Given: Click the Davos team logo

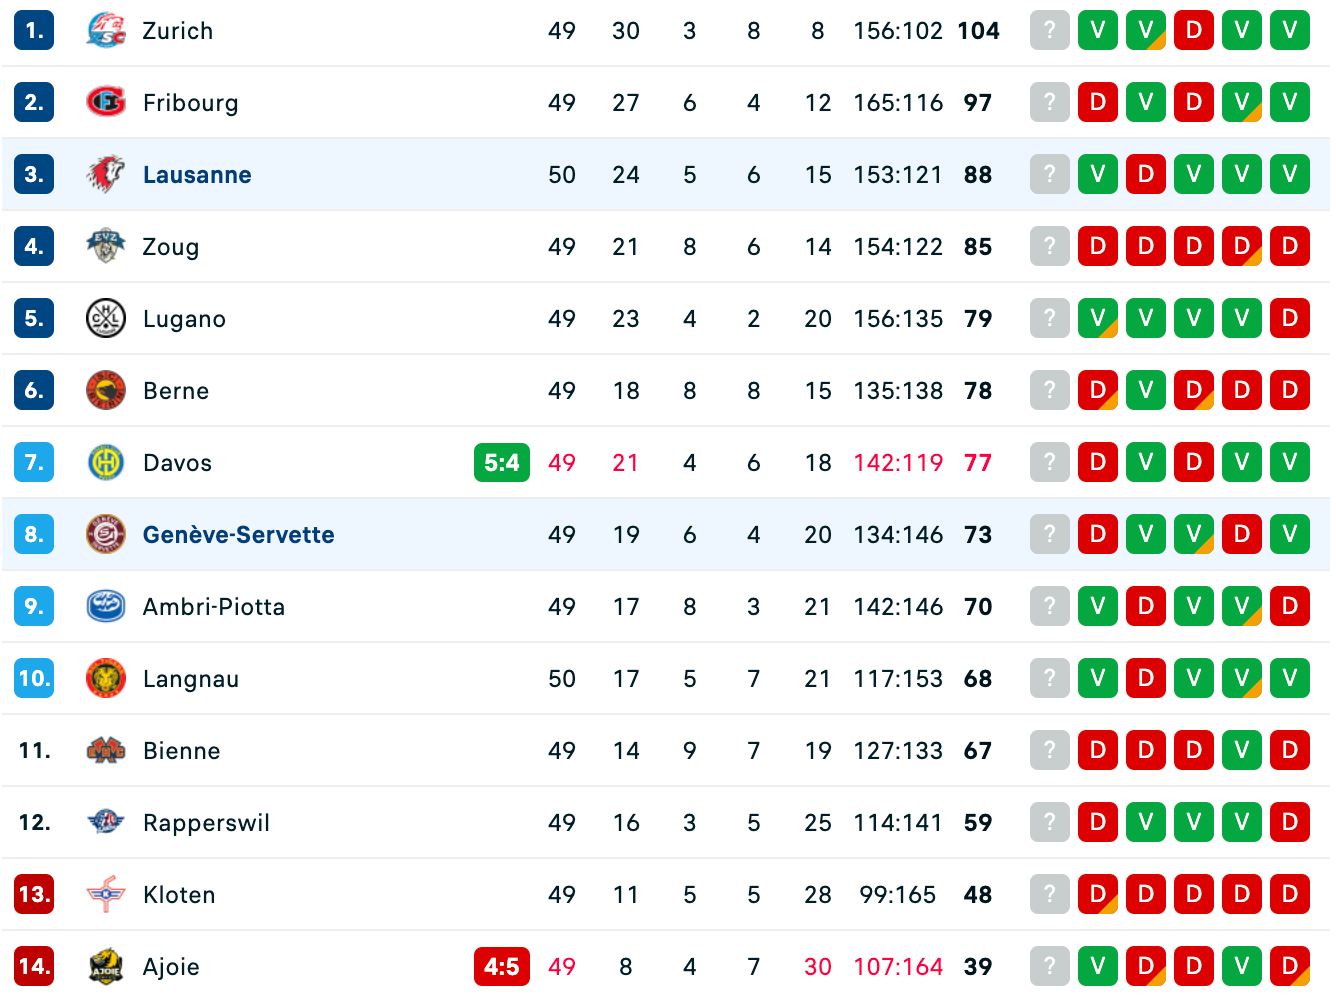Looking at the screenshot, I should pyautogui.click(x=105, y=463).
